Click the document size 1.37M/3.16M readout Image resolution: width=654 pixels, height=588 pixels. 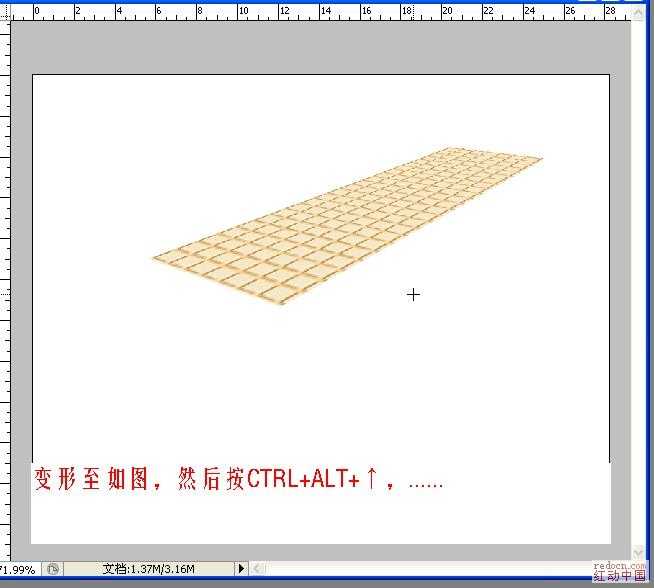click(x=148, y=569)
